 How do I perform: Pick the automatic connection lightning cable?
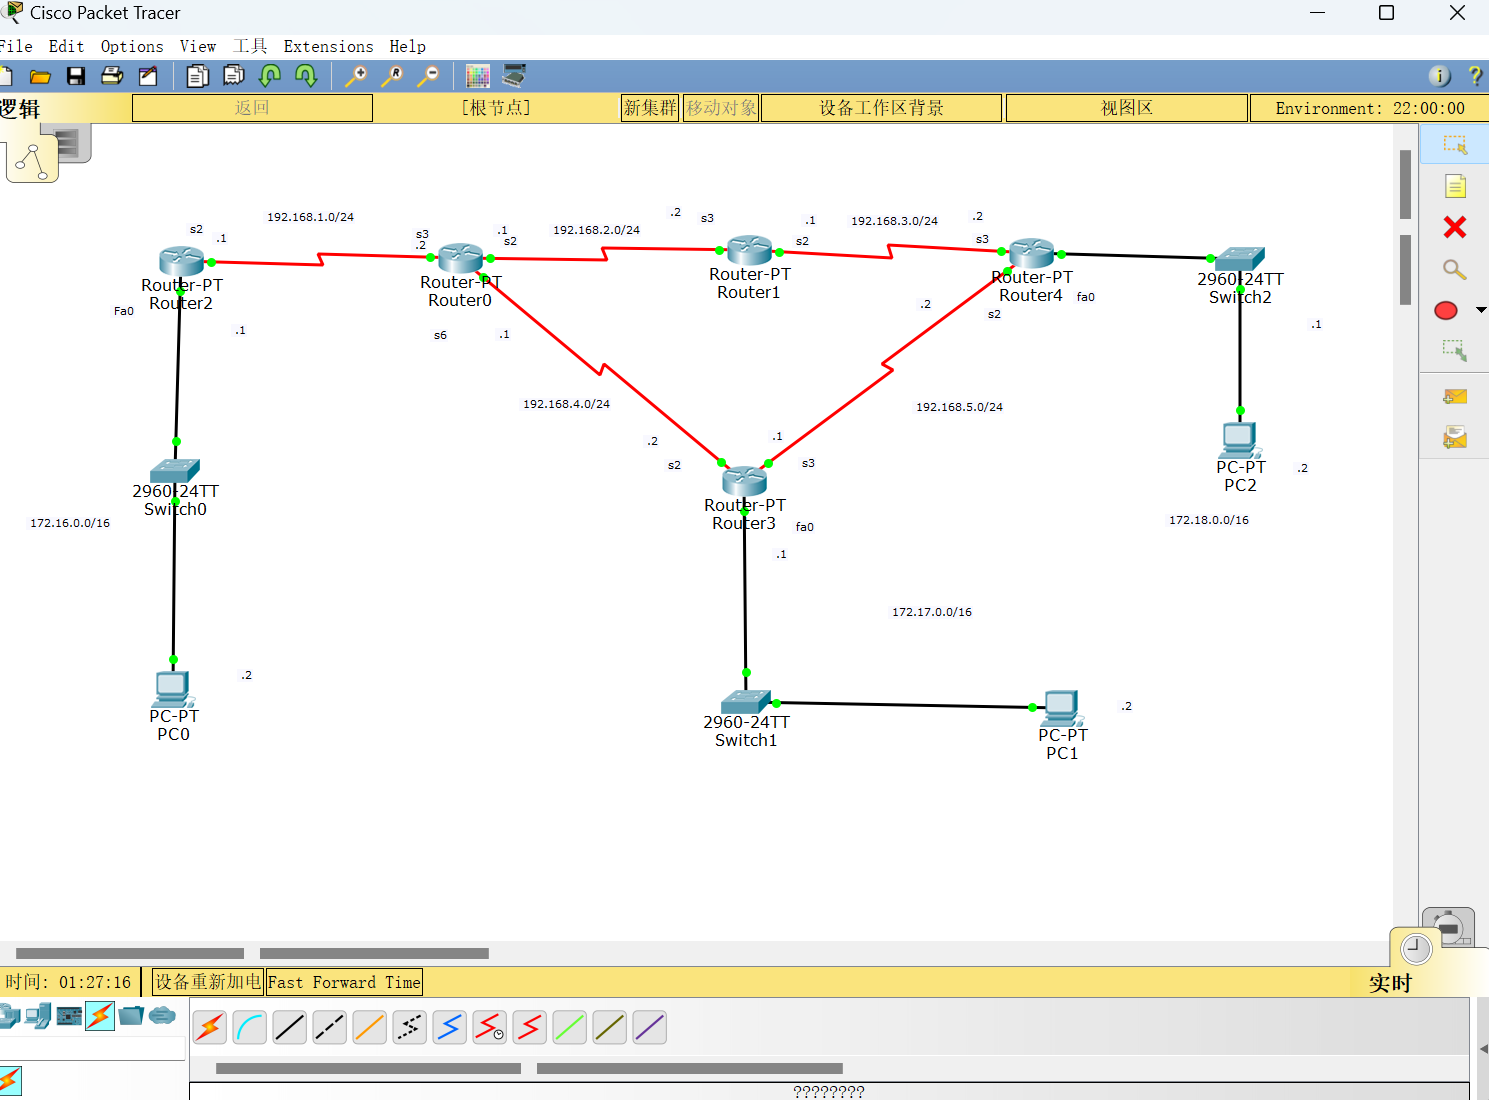click(x=210, y=1027)
